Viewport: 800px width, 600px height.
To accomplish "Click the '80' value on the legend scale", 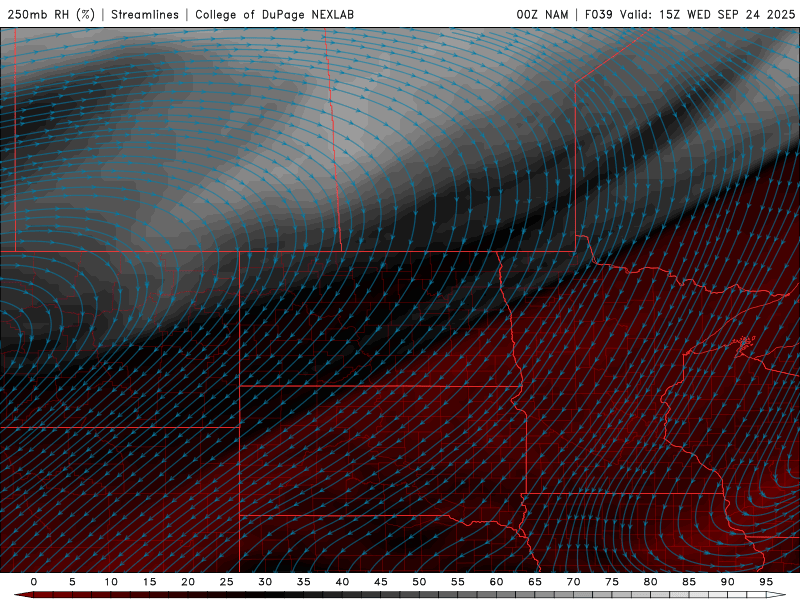I will coord(651,582).
